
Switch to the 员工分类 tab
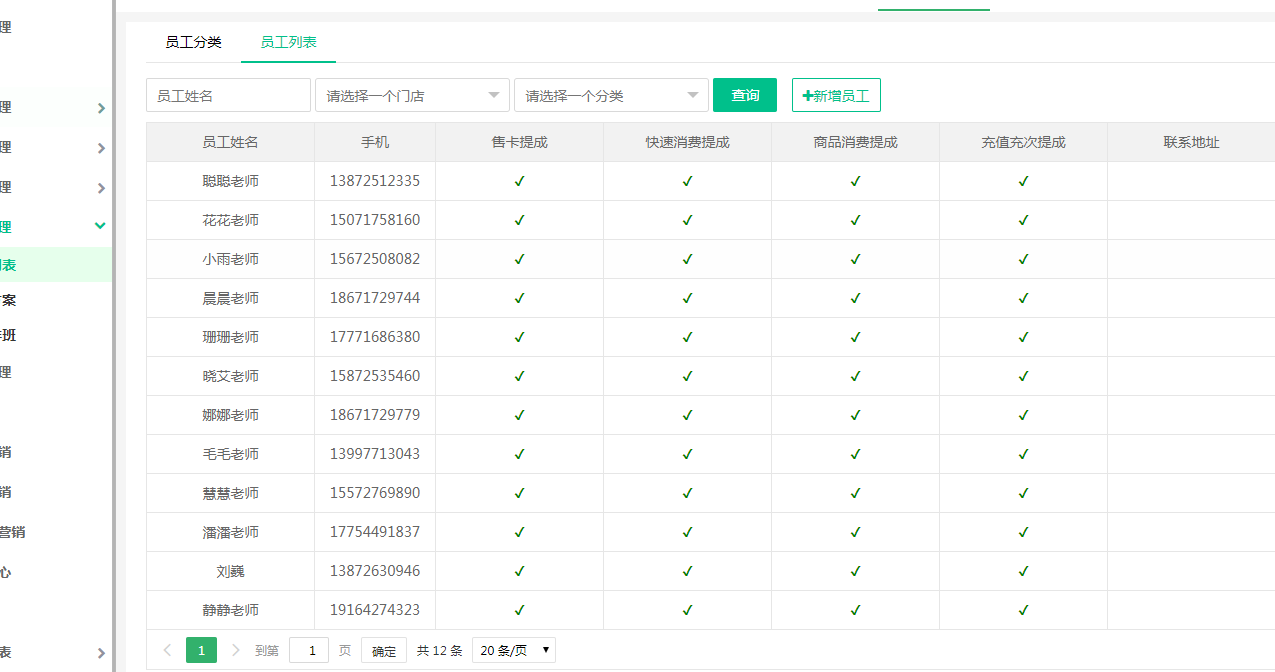click(193, 42)
